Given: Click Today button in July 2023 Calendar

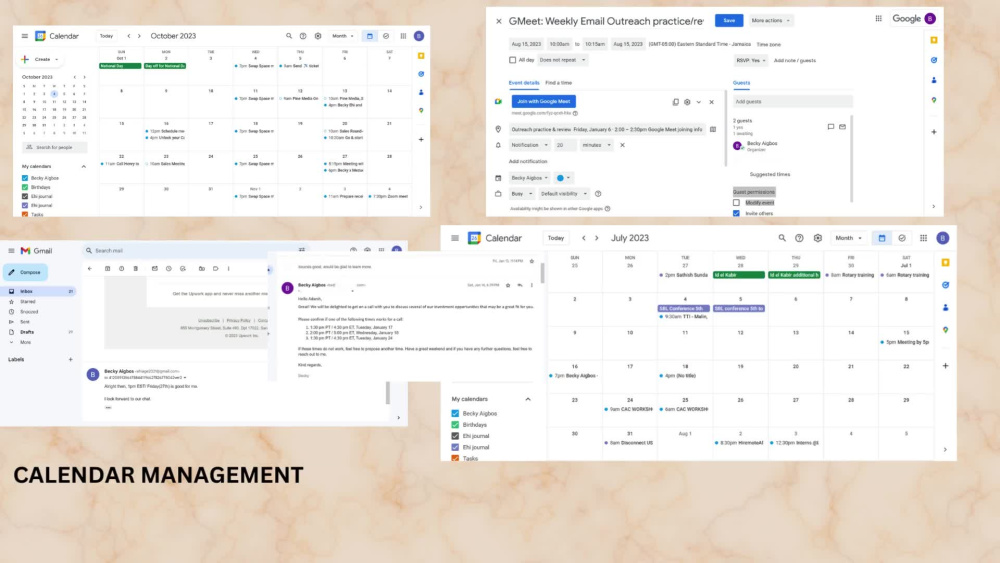Looking at the screenshot, I should pyautogui.click(x=556, y=238).
